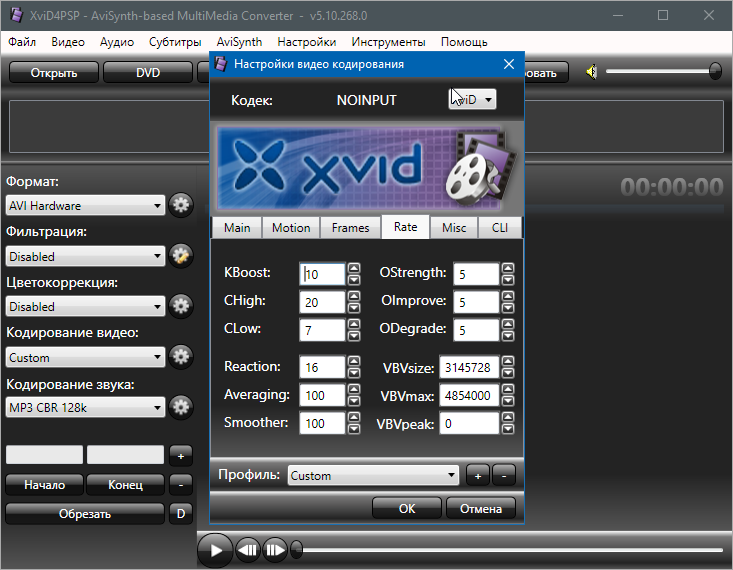Decrease the VBVpeak value with down arrow
The width and height of the screenshot is (733, 570).
508,429
